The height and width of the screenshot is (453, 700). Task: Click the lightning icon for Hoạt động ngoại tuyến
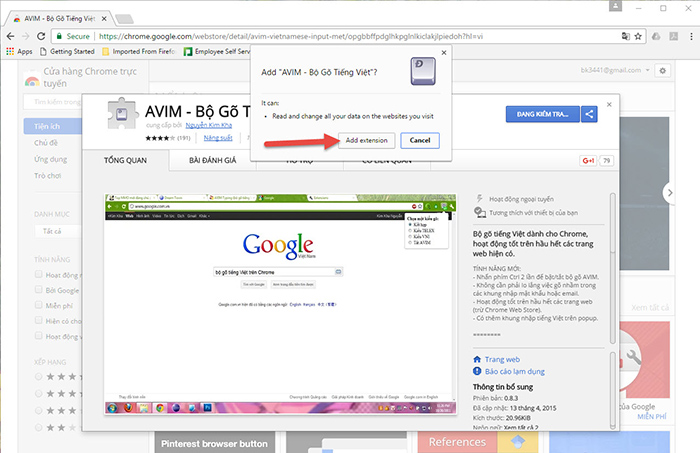tap(479, 199)
